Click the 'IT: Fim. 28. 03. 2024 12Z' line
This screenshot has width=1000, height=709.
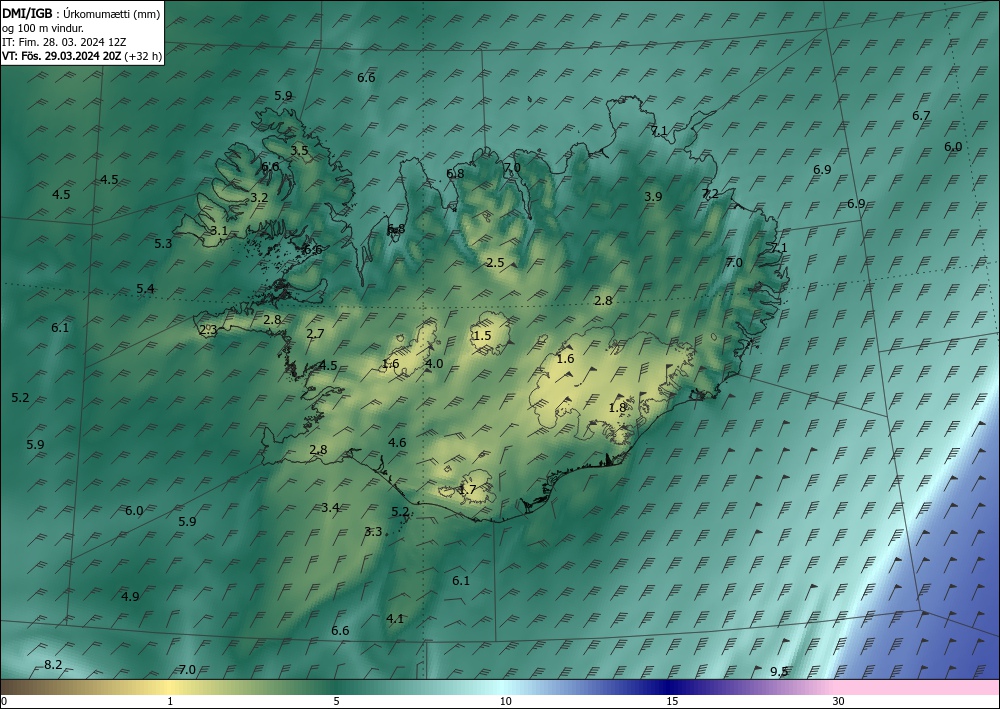64,42
